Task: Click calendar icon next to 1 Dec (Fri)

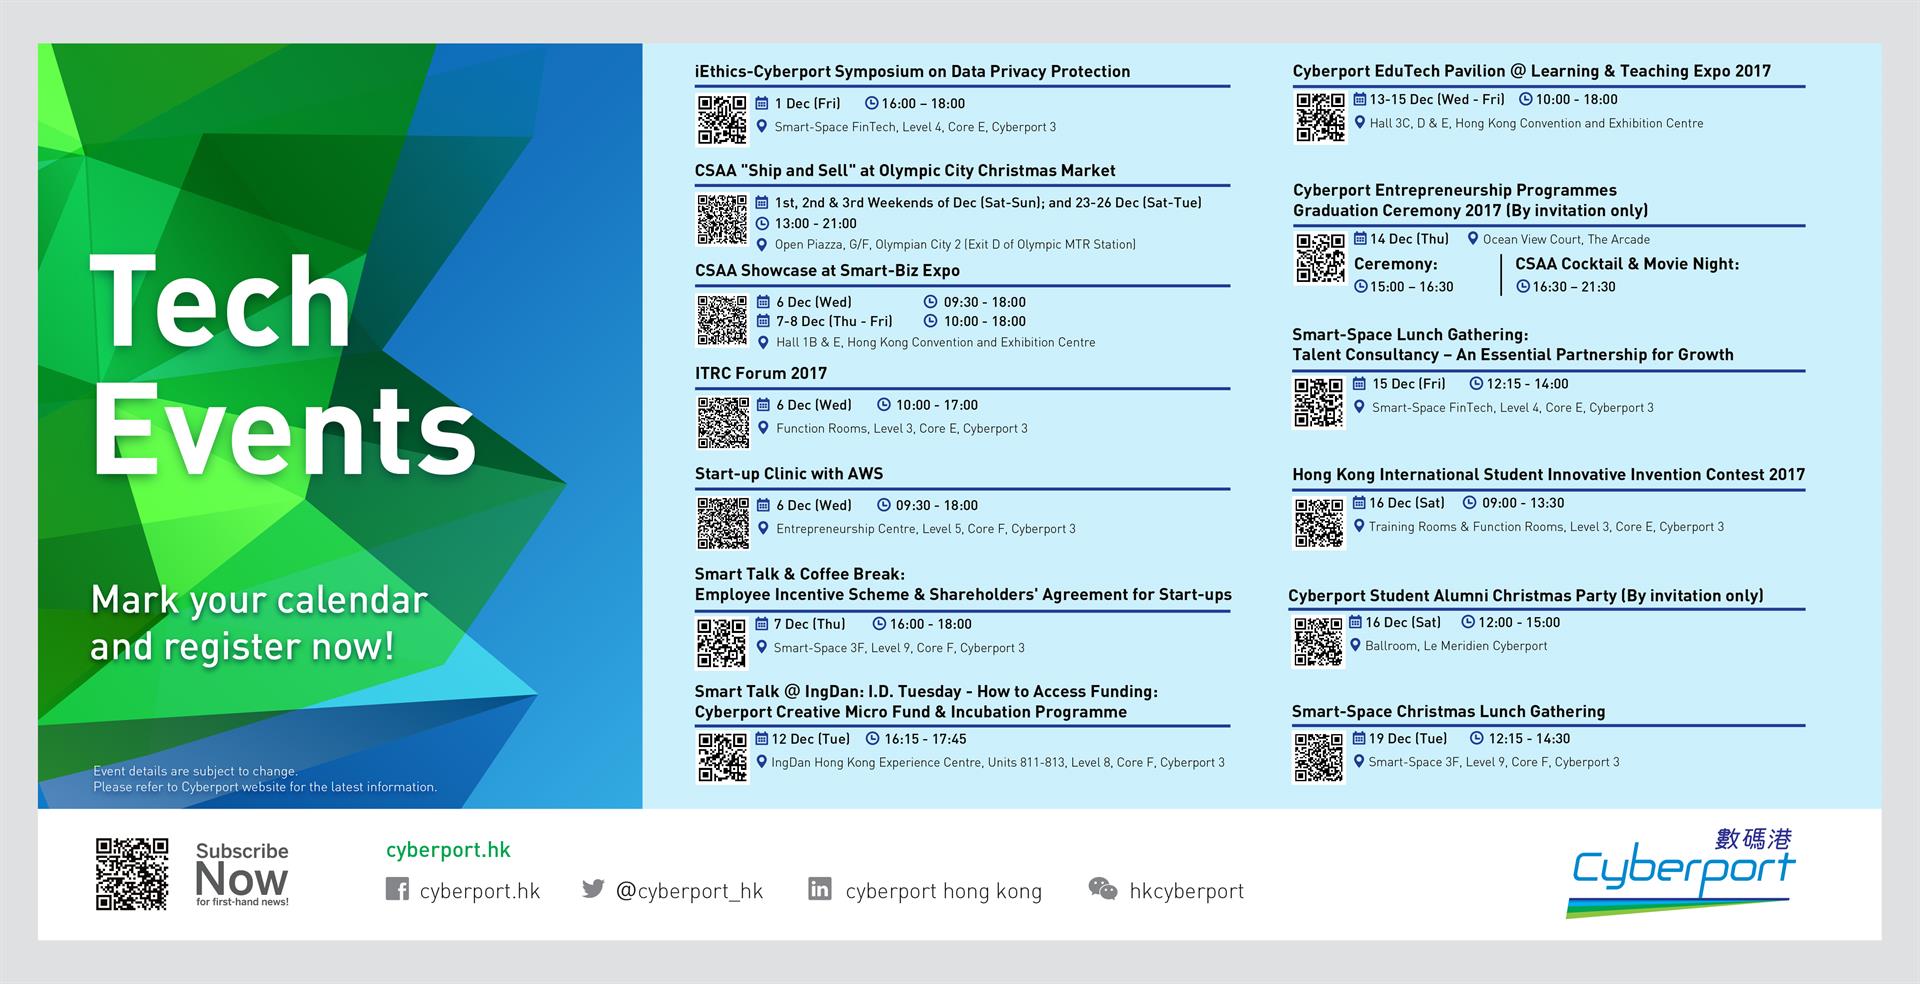Action: click(762, 103)
